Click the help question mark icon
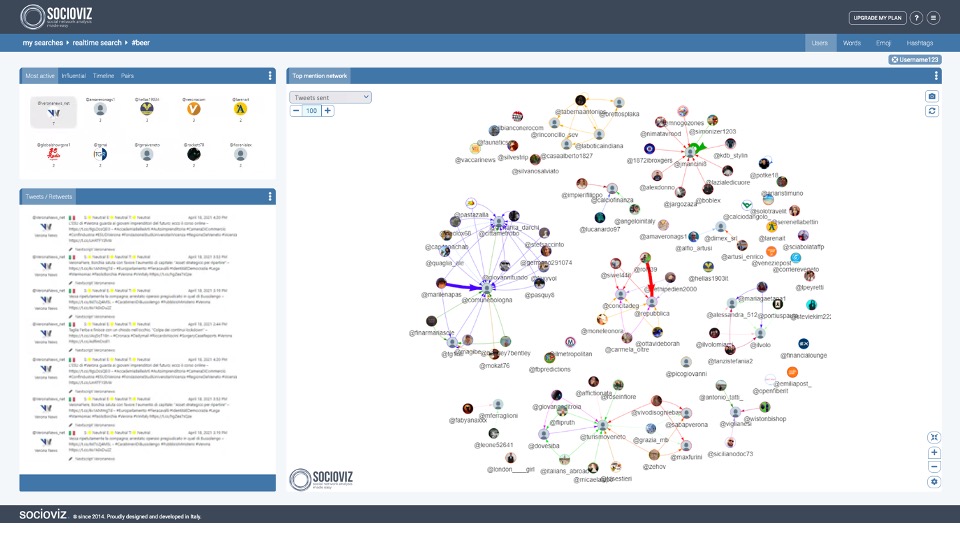Image resolution: width=960 pixels, height=540 pixels. pos(916,18)
